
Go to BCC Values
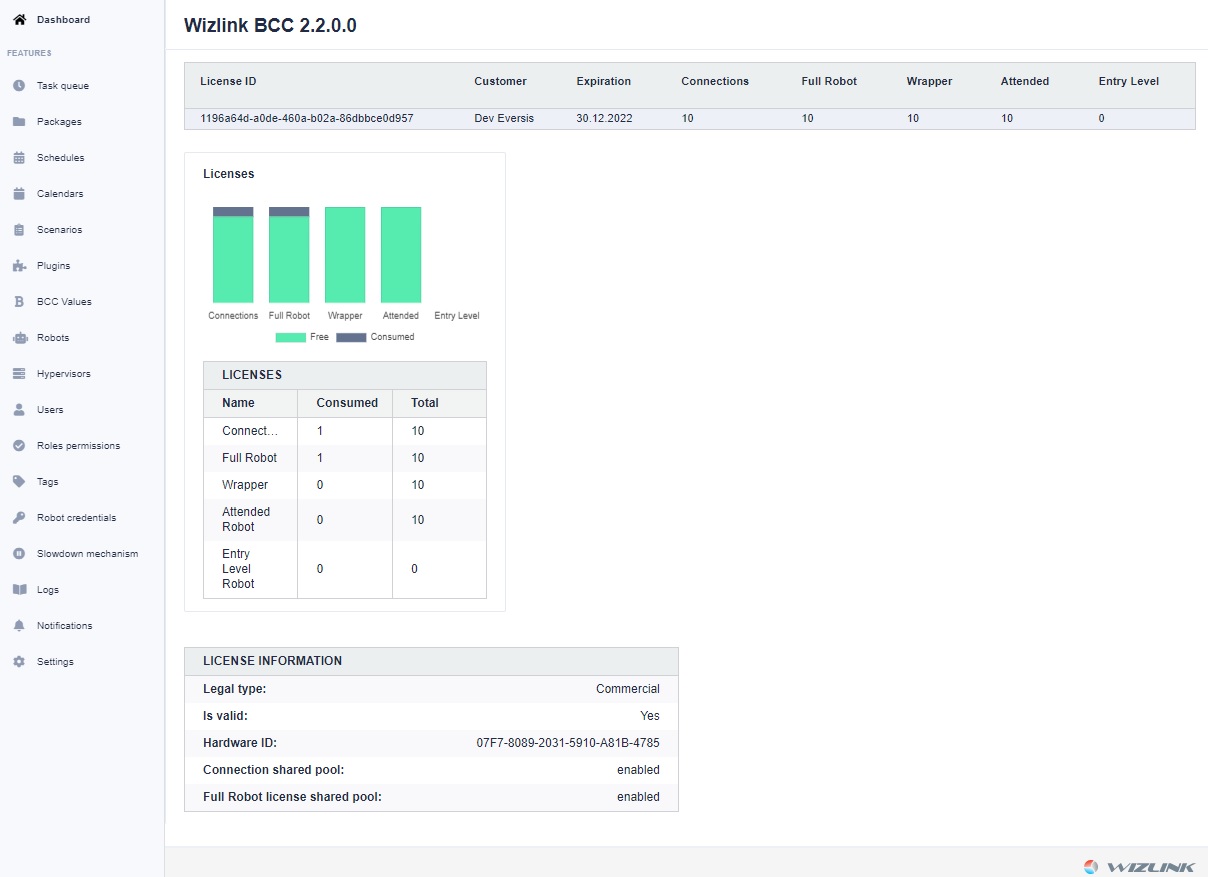(x=64, y=302)
